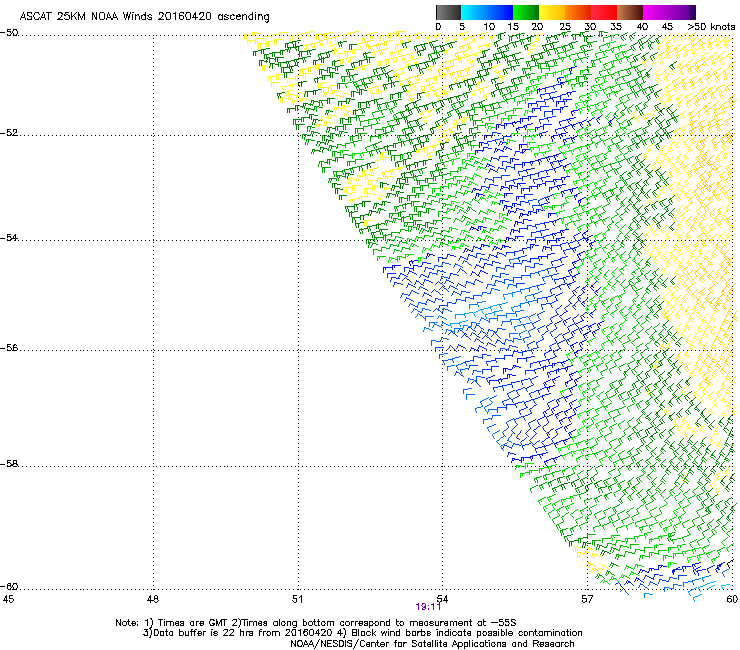Click the 51 longitude axis label
The width and height of the screenshot is (740, 650).
[297, 599]
